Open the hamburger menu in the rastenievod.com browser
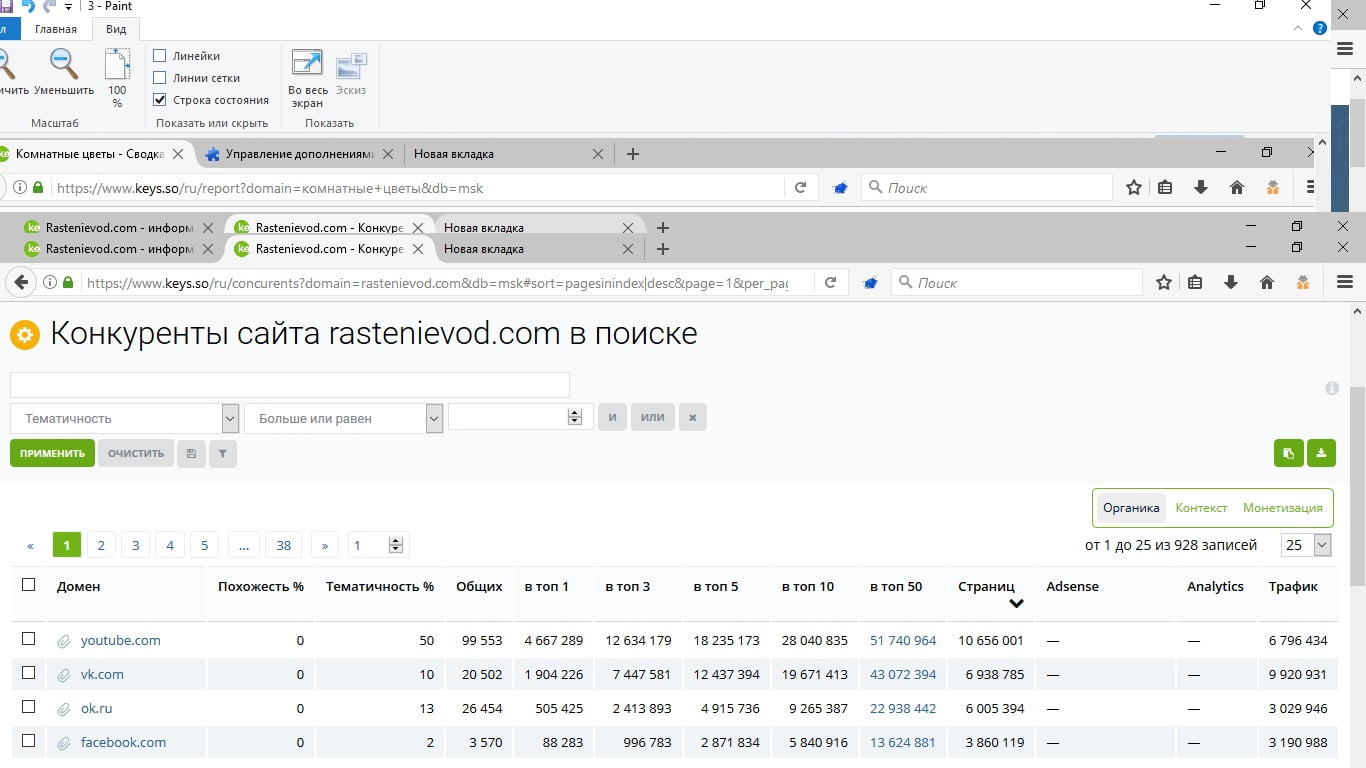1366x768 pixels. click(x=1345, y=283)
